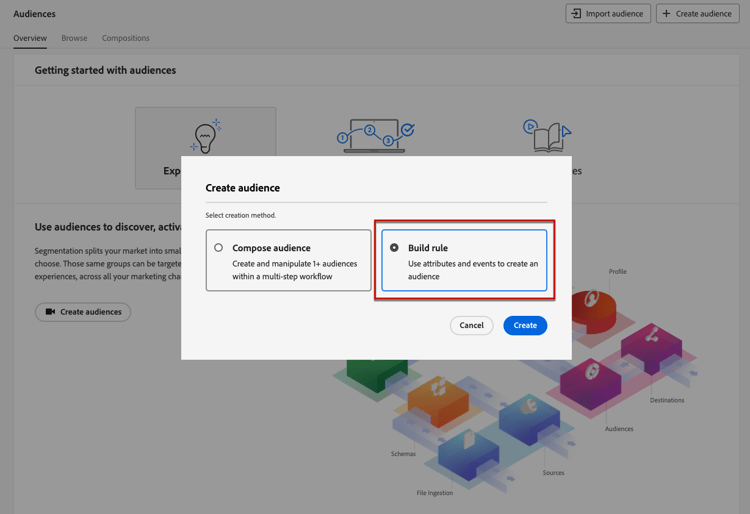Cancel the Create audience dialog

(x=471, y=325)
